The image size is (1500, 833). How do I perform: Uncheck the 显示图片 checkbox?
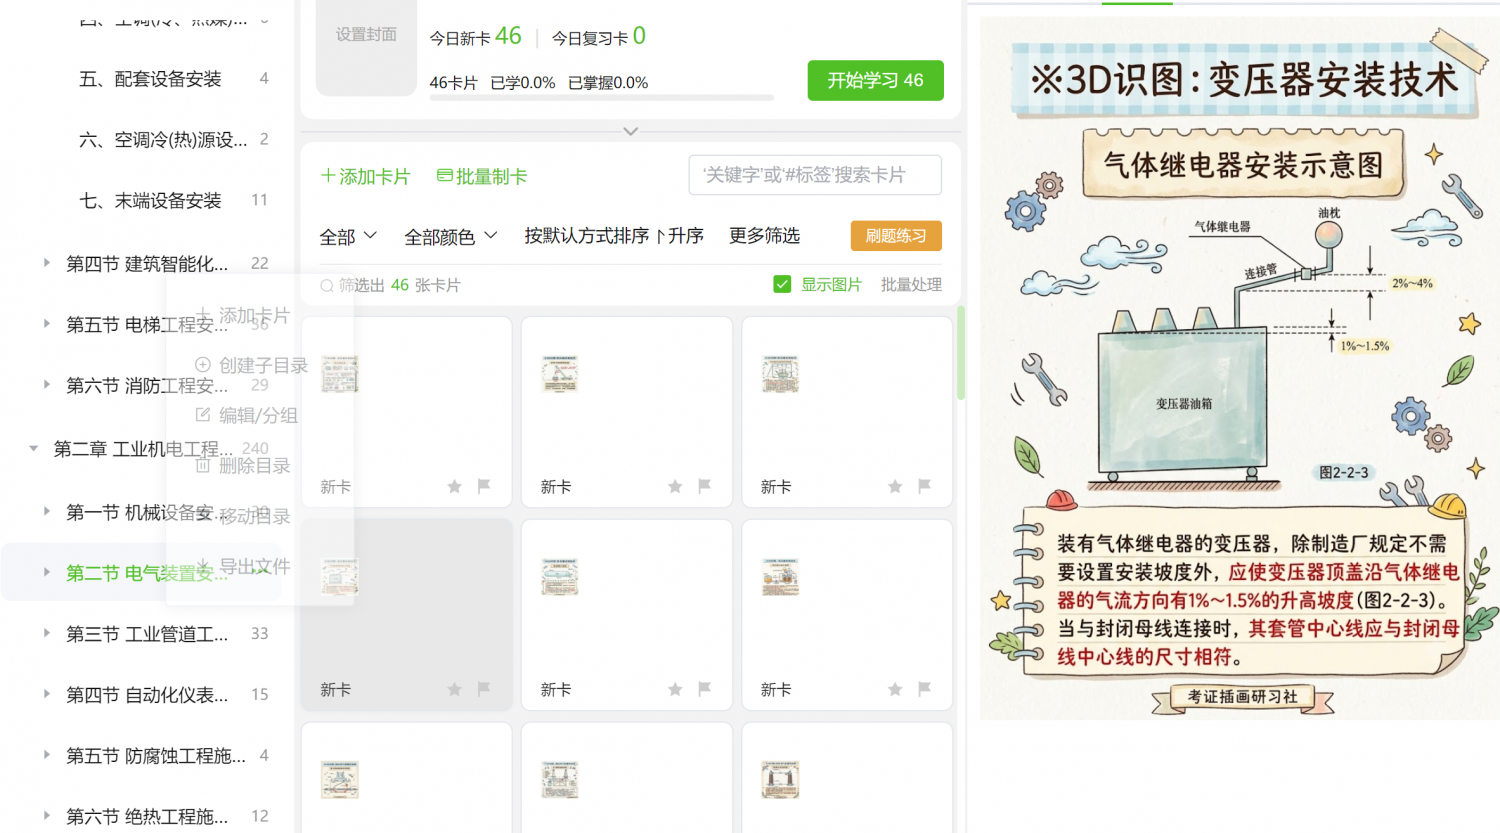coord(782,284)
